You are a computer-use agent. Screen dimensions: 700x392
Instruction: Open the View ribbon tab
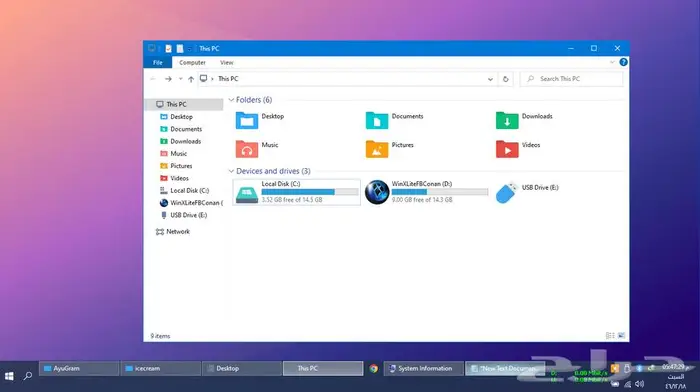[x=226, y=63]
